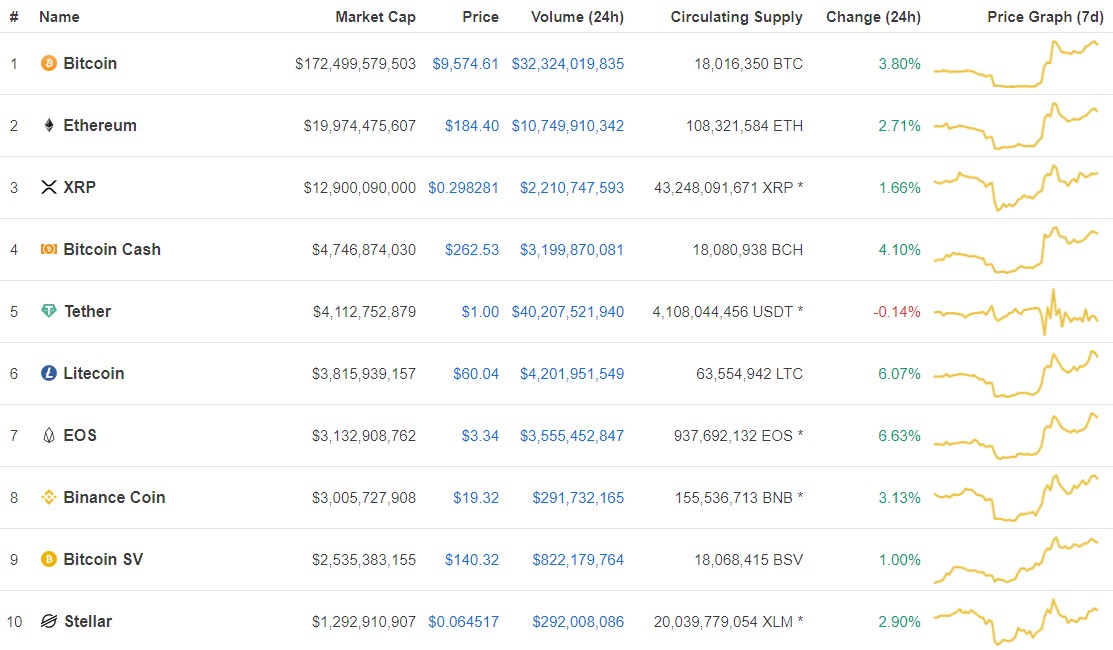Open Bitcoin SV volume $822,179,764
The height and width of the screenshot is (650, 1113).
coord(579,559)
